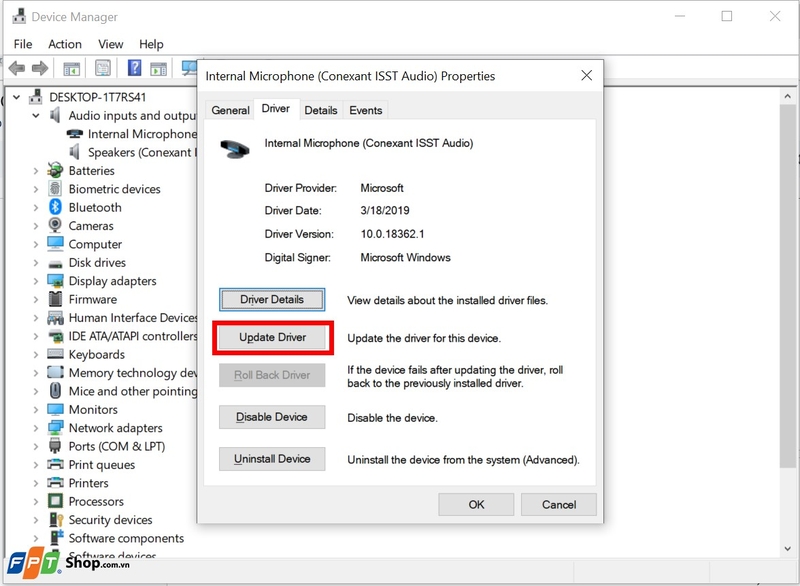The width and height of the screenshot is (800, 586).
Task: Switch to the Details tab
Action: (x=320, y=110)
